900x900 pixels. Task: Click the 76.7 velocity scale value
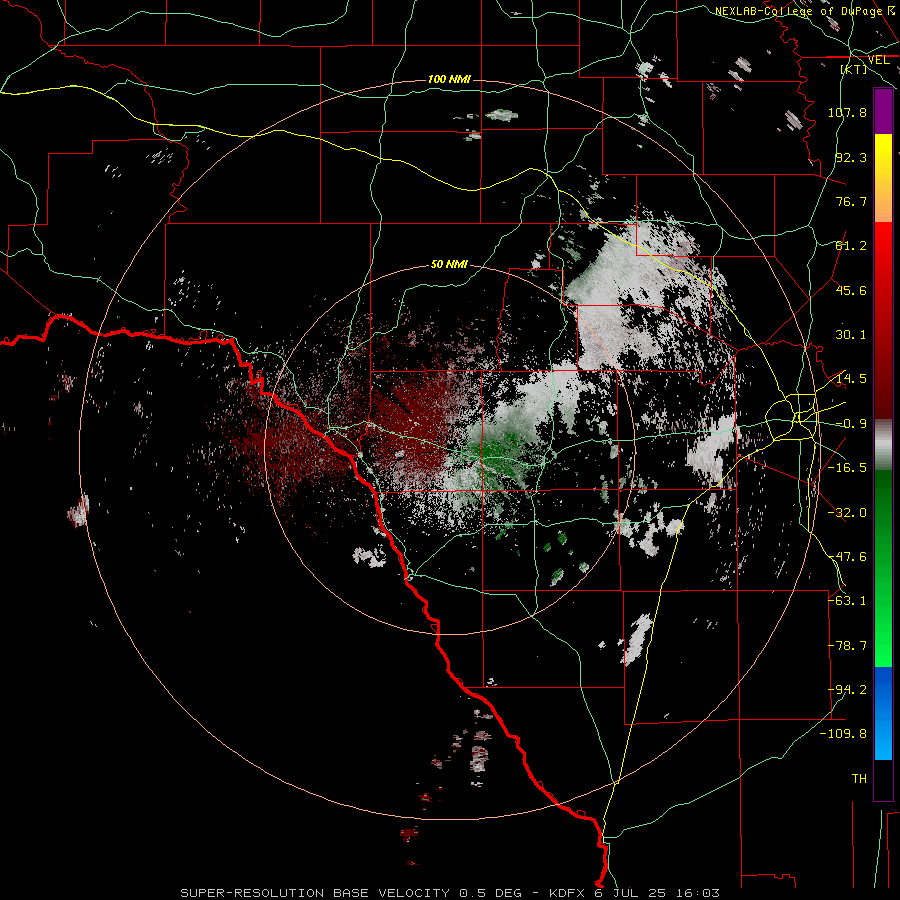coord(851,201)
